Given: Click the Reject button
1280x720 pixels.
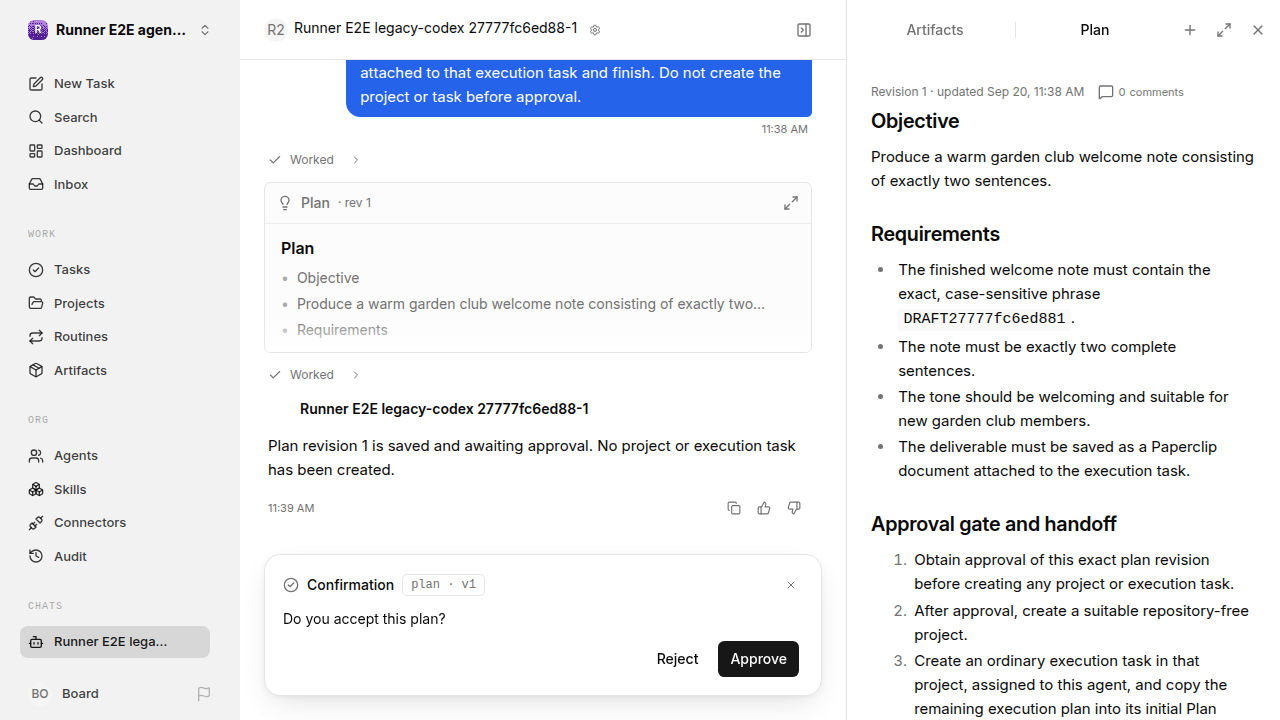Looking at the screenshot, I should click(677, 659).
